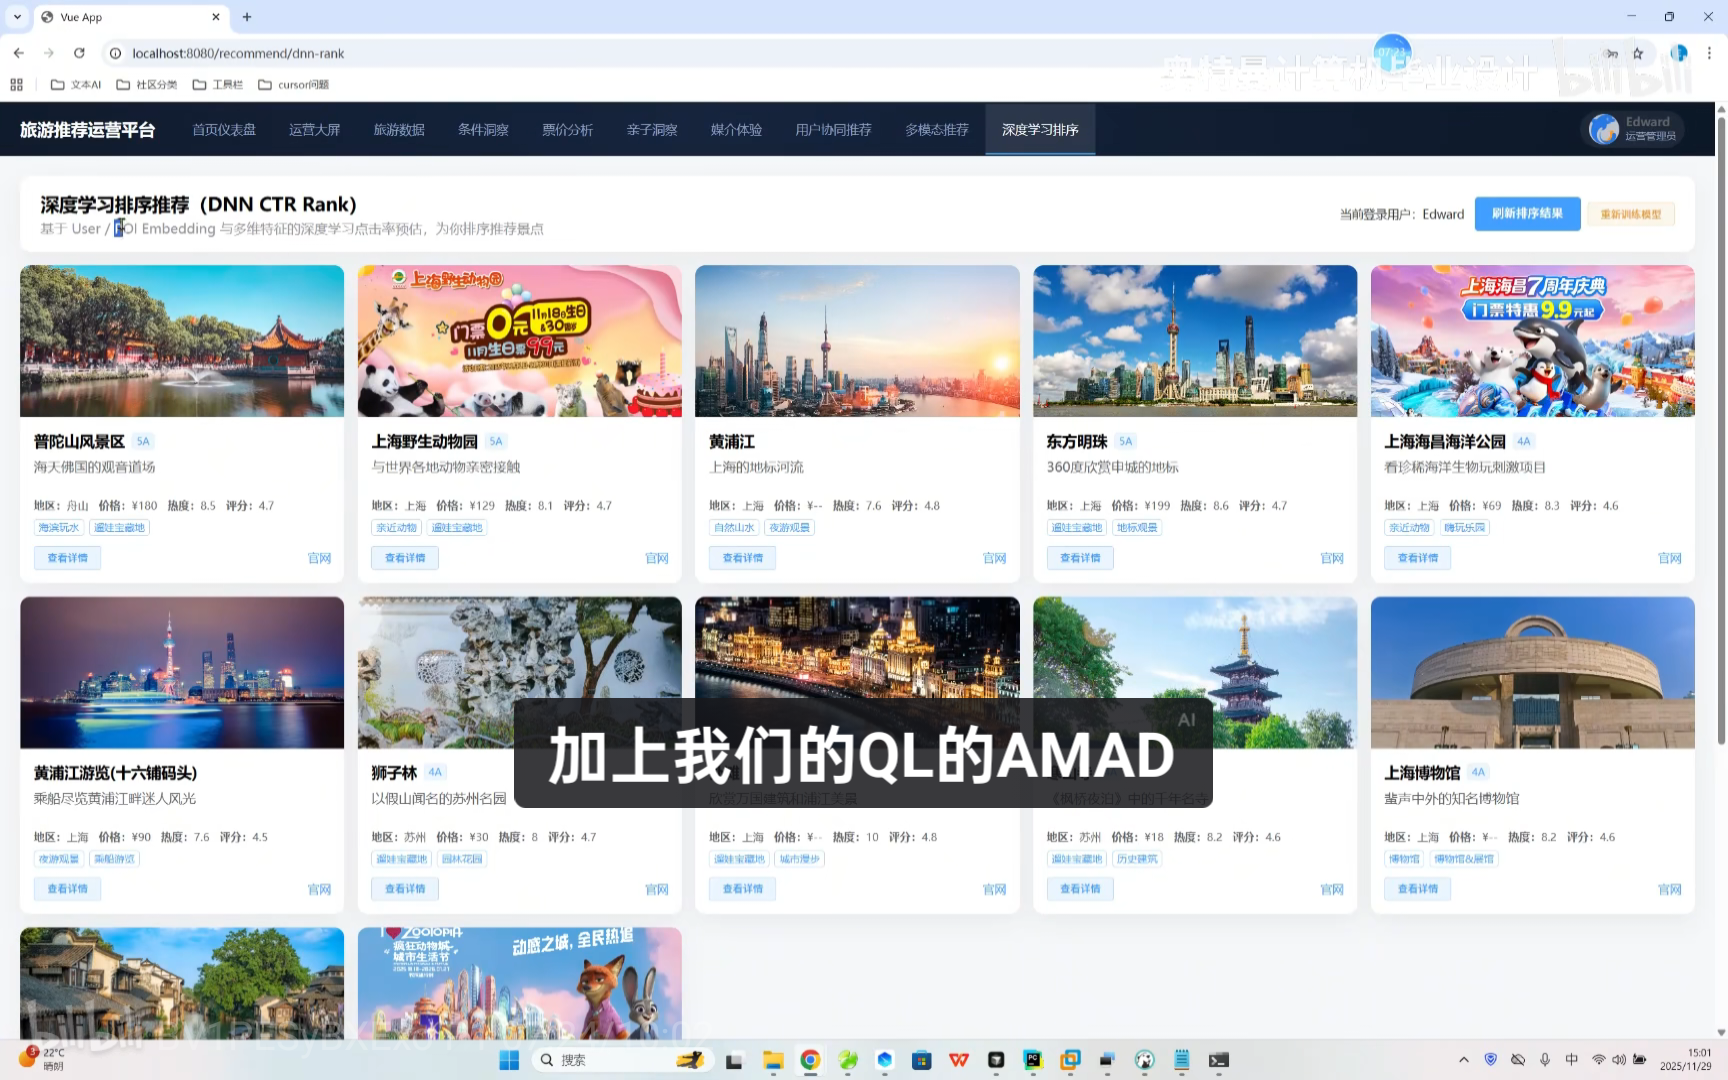The image size is (1728, 1080).
Task: View details for 普陀山风景区
Action: coord(67,558)
